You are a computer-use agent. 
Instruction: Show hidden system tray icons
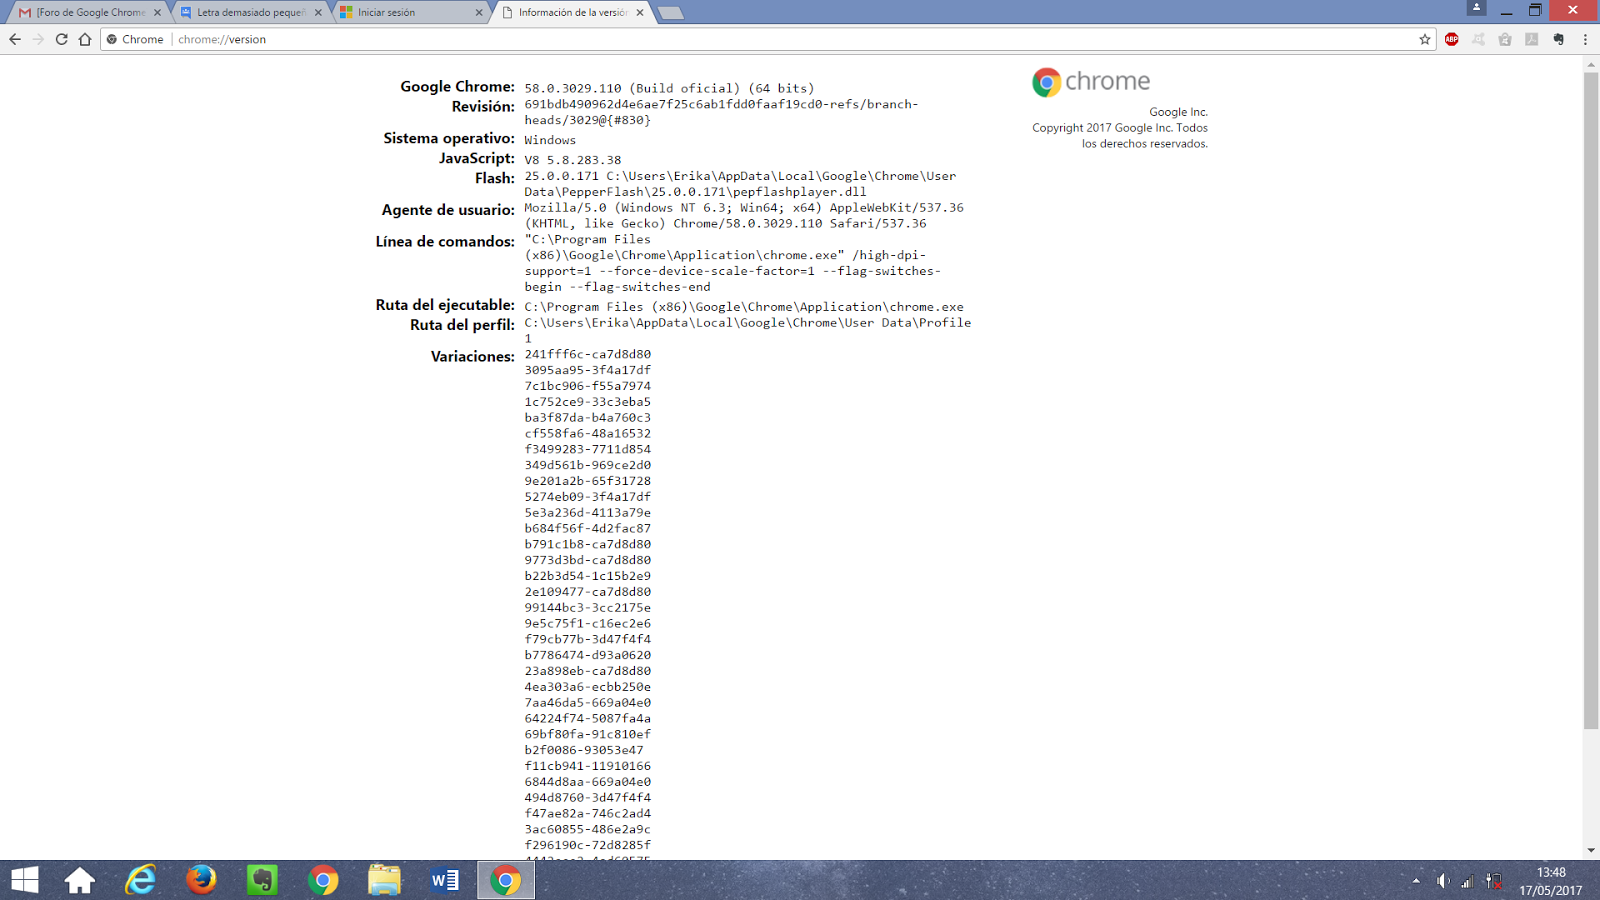tap(1416, 881)
